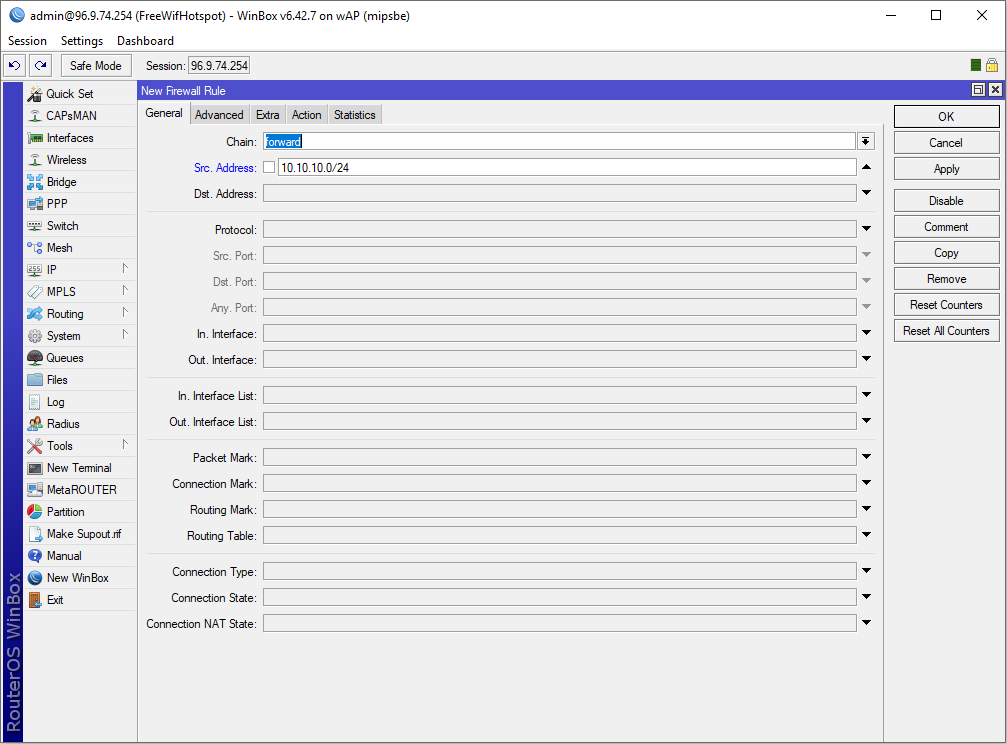Viewport: 1007px width, 744px height.
Task: Open the Mesh menu
Action: [x=80, y=247]
